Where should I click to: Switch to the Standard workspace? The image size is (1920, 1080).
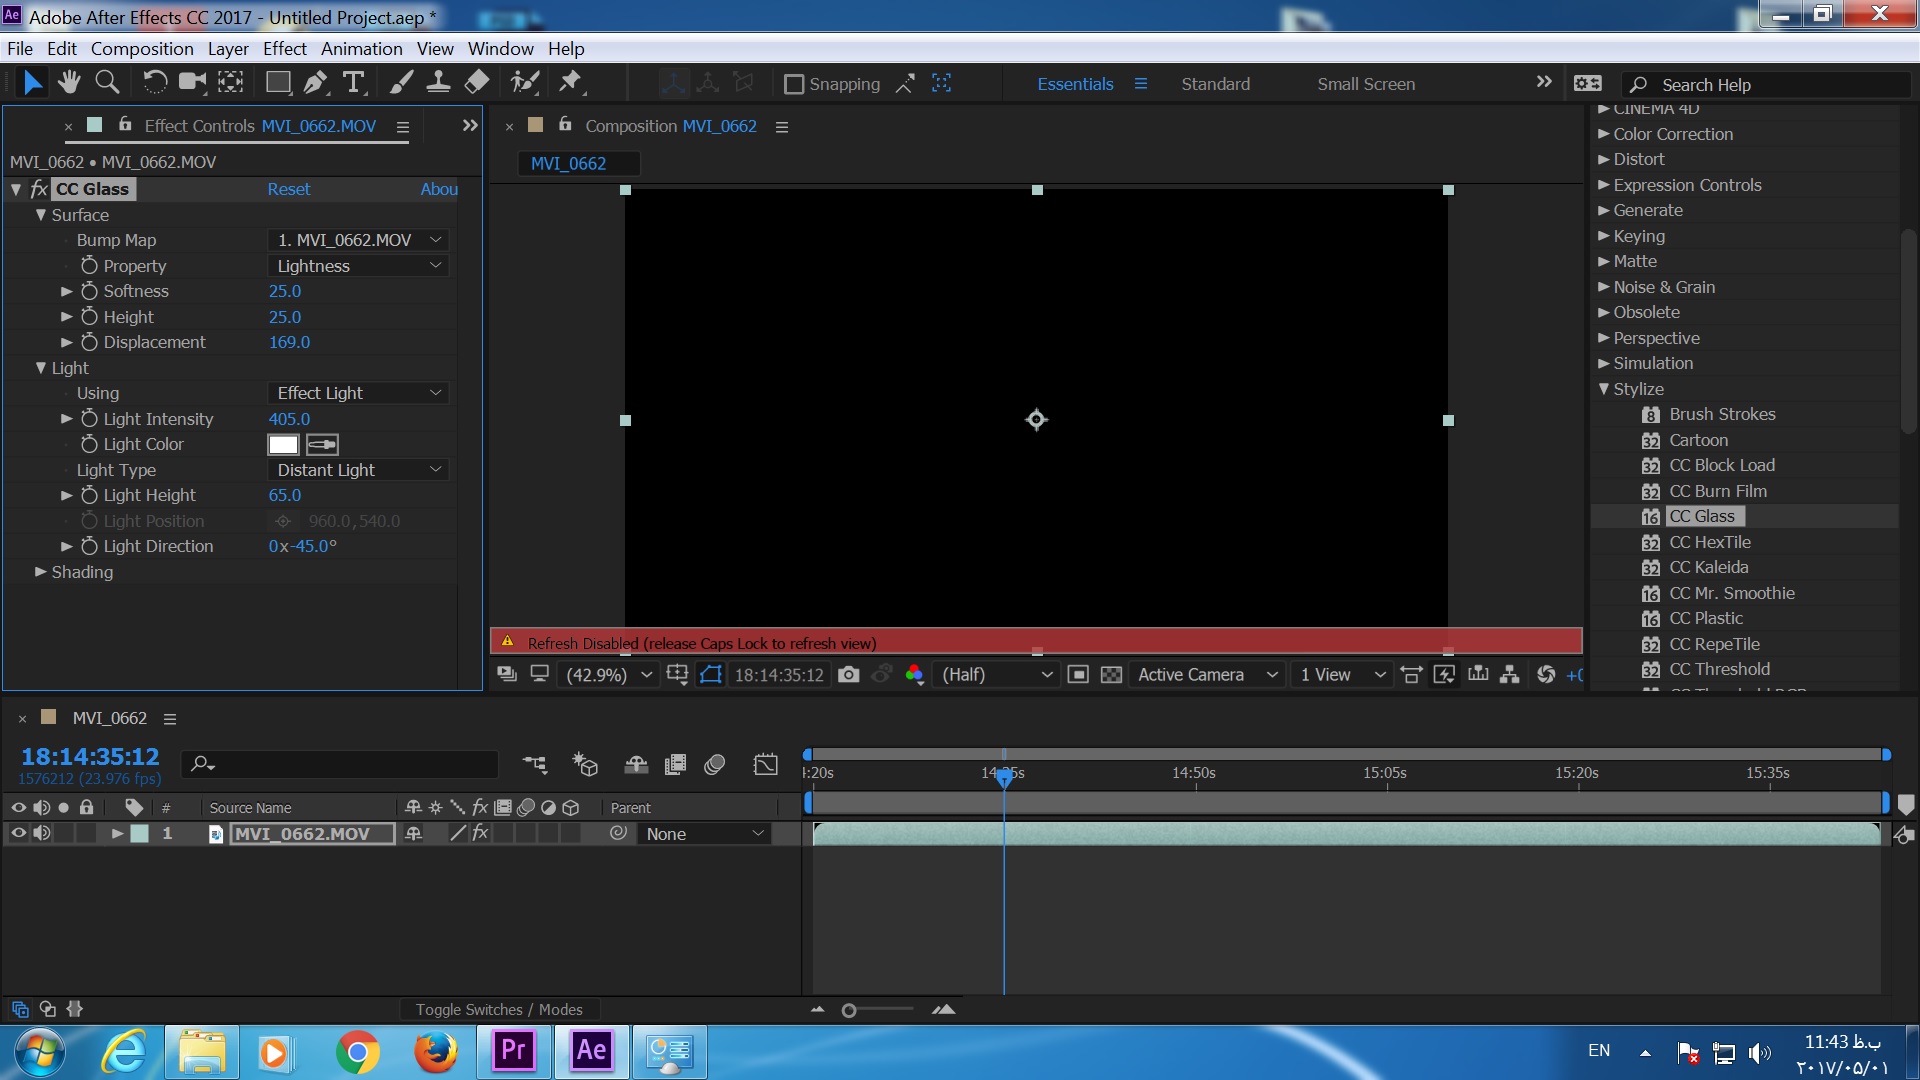1215,84
